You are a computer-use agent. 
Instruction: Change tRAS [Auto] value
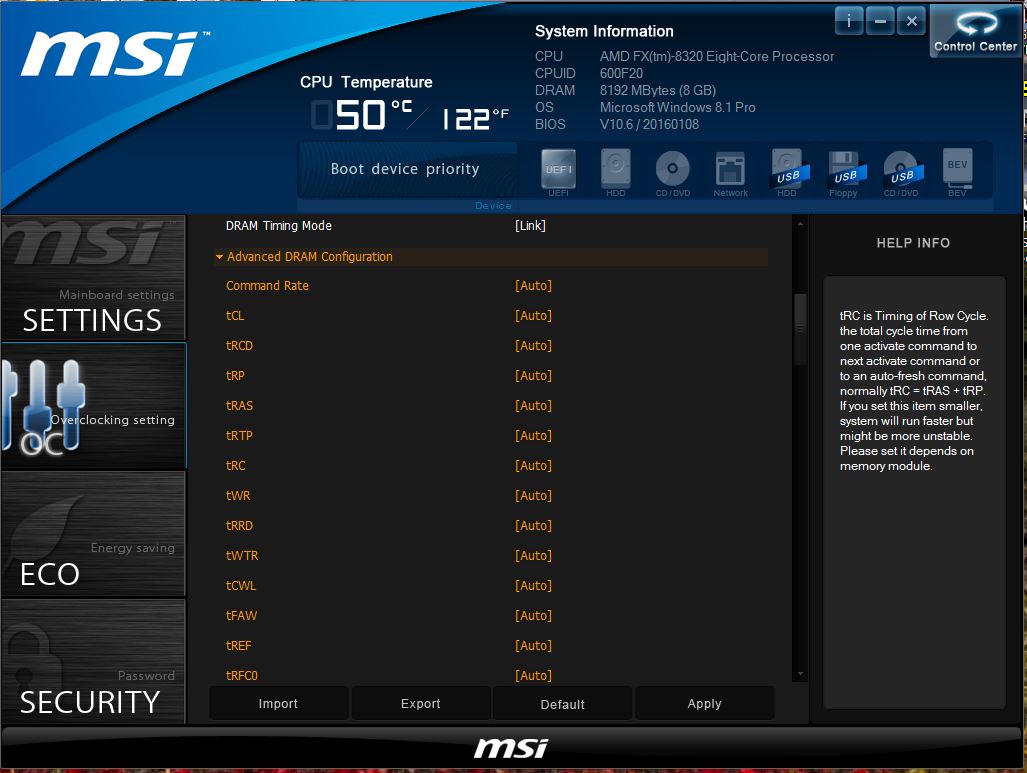pyautogui.click(x=533, y=405)
